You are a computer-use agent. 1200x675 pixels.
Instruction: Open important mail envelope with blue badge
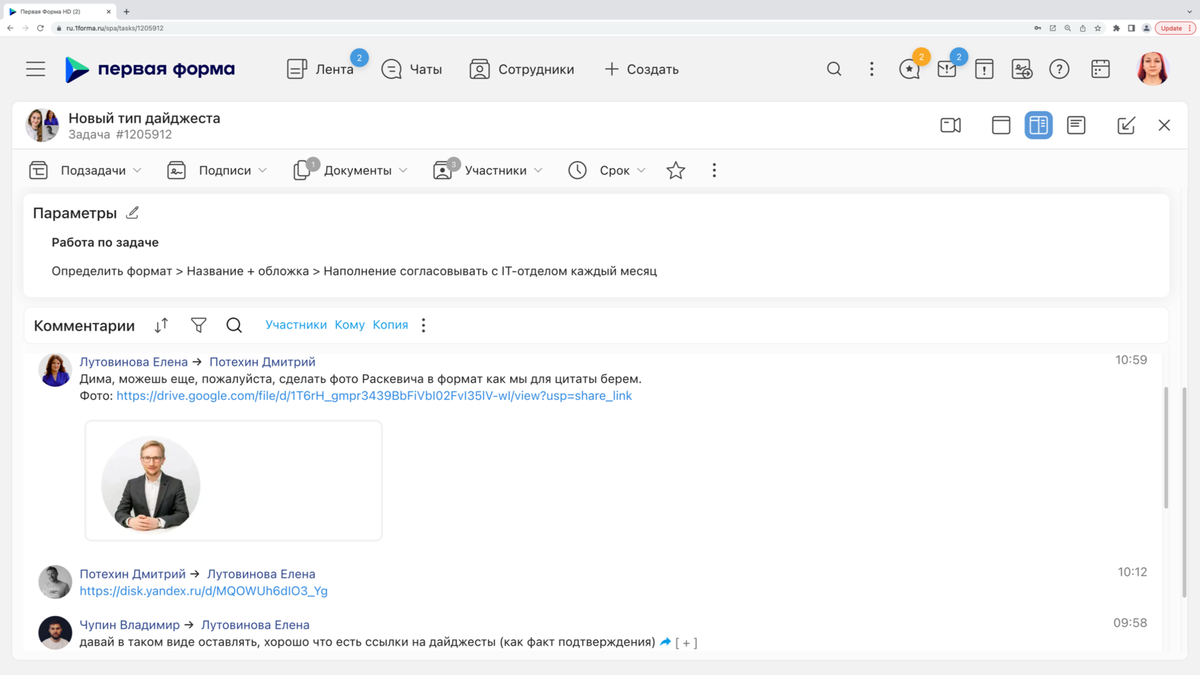click(948, 67)
